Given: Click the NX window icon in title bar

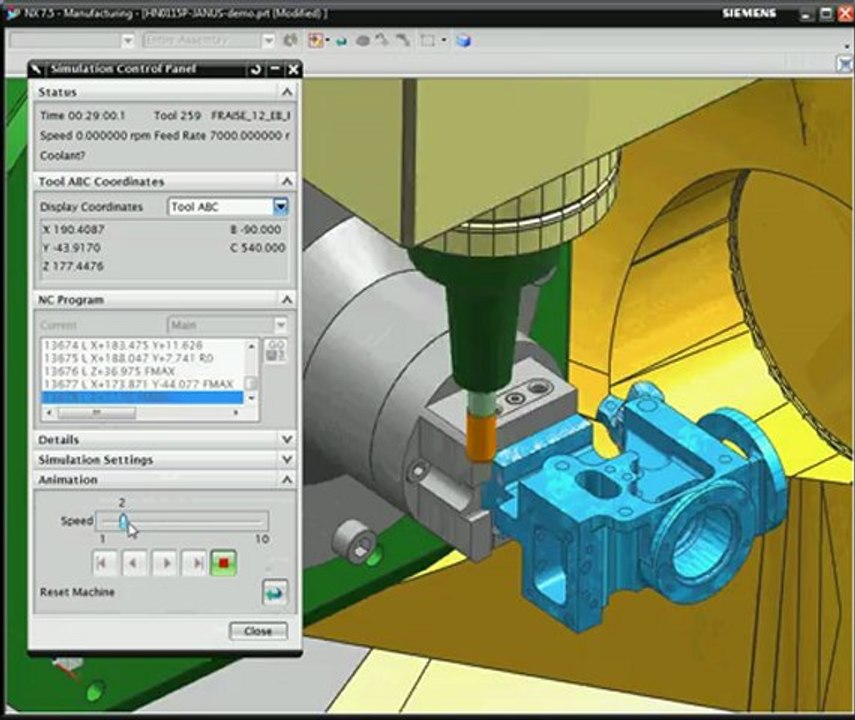Looking at the screenshot, I should tap(13, 13).
